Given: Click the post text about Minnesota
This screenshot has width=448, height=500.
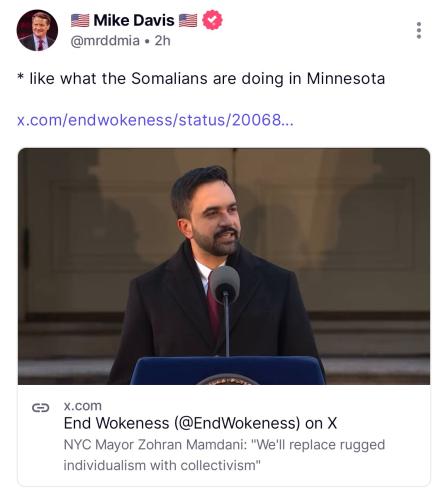Looking at the screenshot, I should coord(201,79).
